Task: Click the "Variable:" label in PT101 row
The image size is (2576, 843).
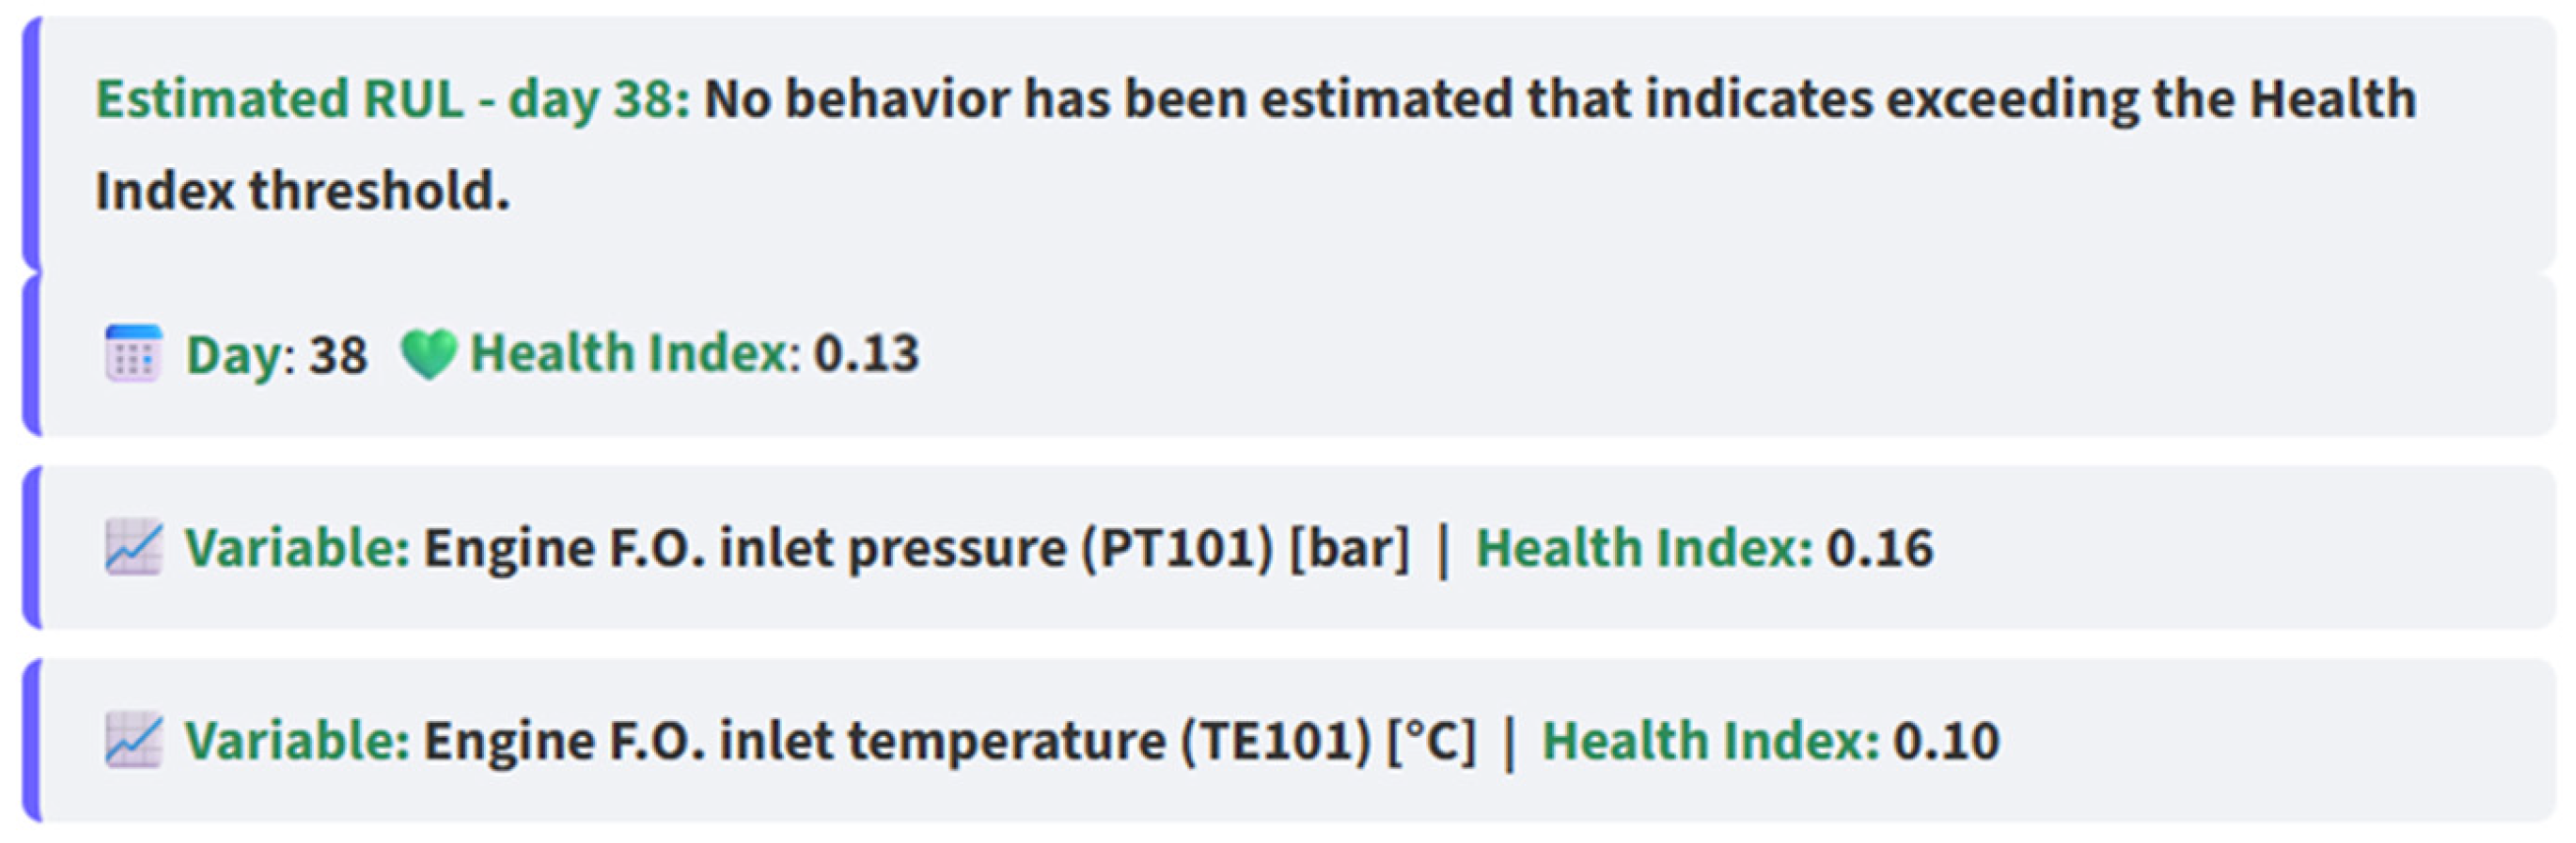Action: 297,548
